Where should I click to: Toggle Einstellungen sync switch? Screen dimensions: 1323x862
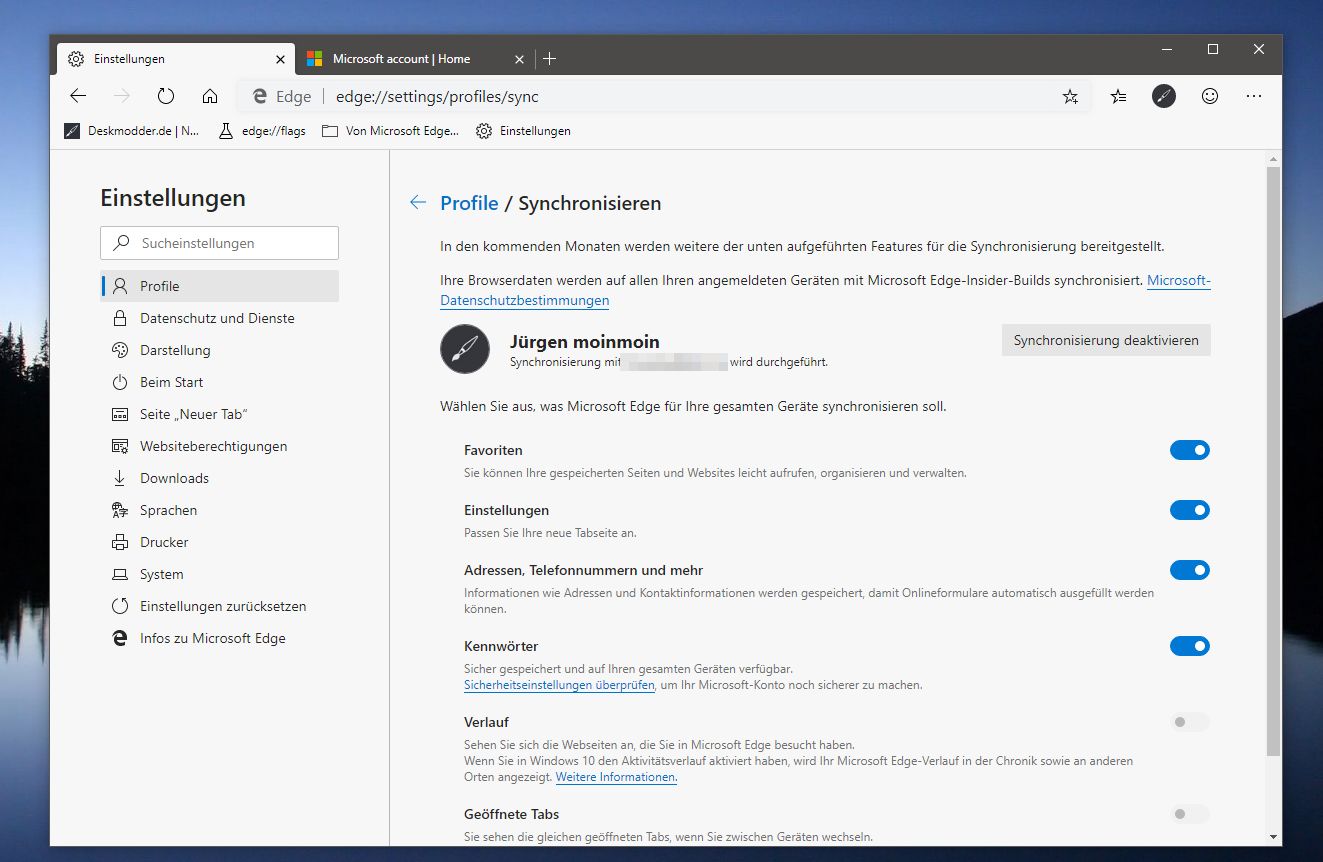point(1190,510)
